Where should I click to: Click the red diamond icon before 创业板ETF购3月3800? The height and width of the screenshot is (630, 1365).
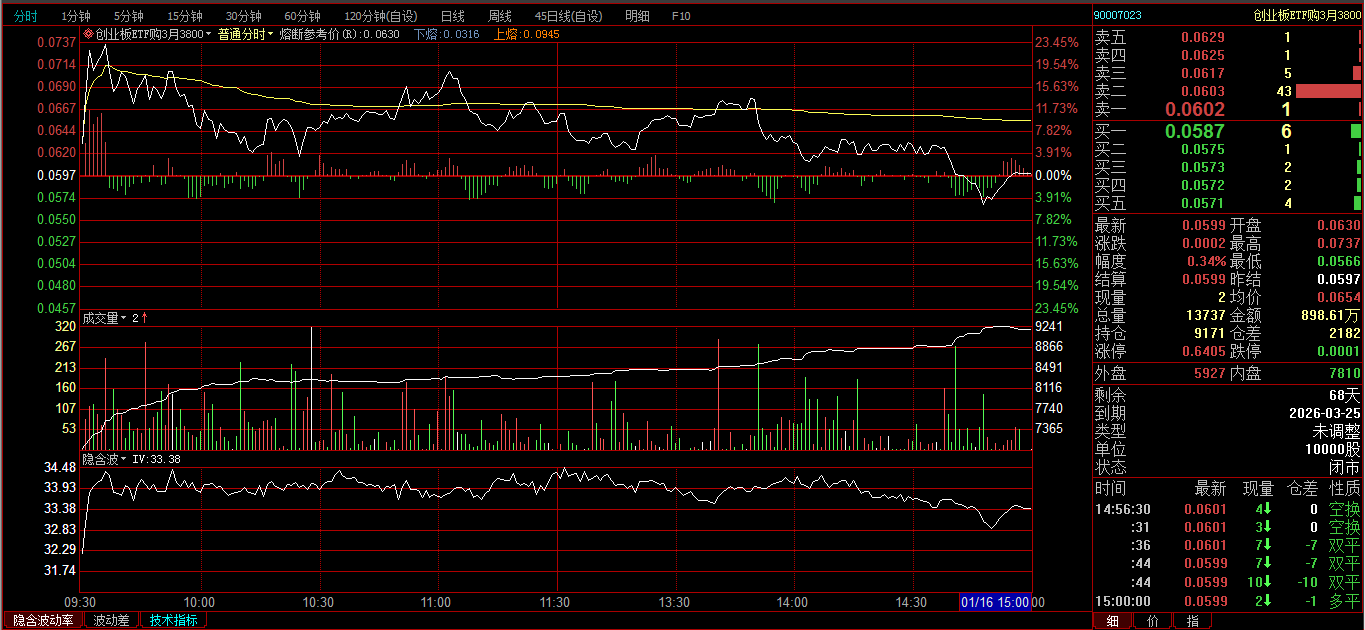(x=88, y=34)
